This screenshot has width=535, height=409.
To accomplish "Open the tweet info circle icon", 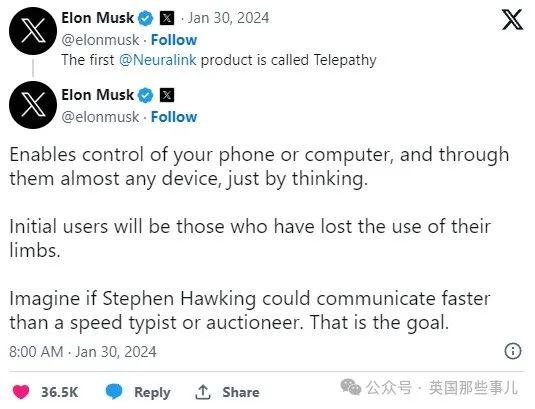I will pos(512,351).
